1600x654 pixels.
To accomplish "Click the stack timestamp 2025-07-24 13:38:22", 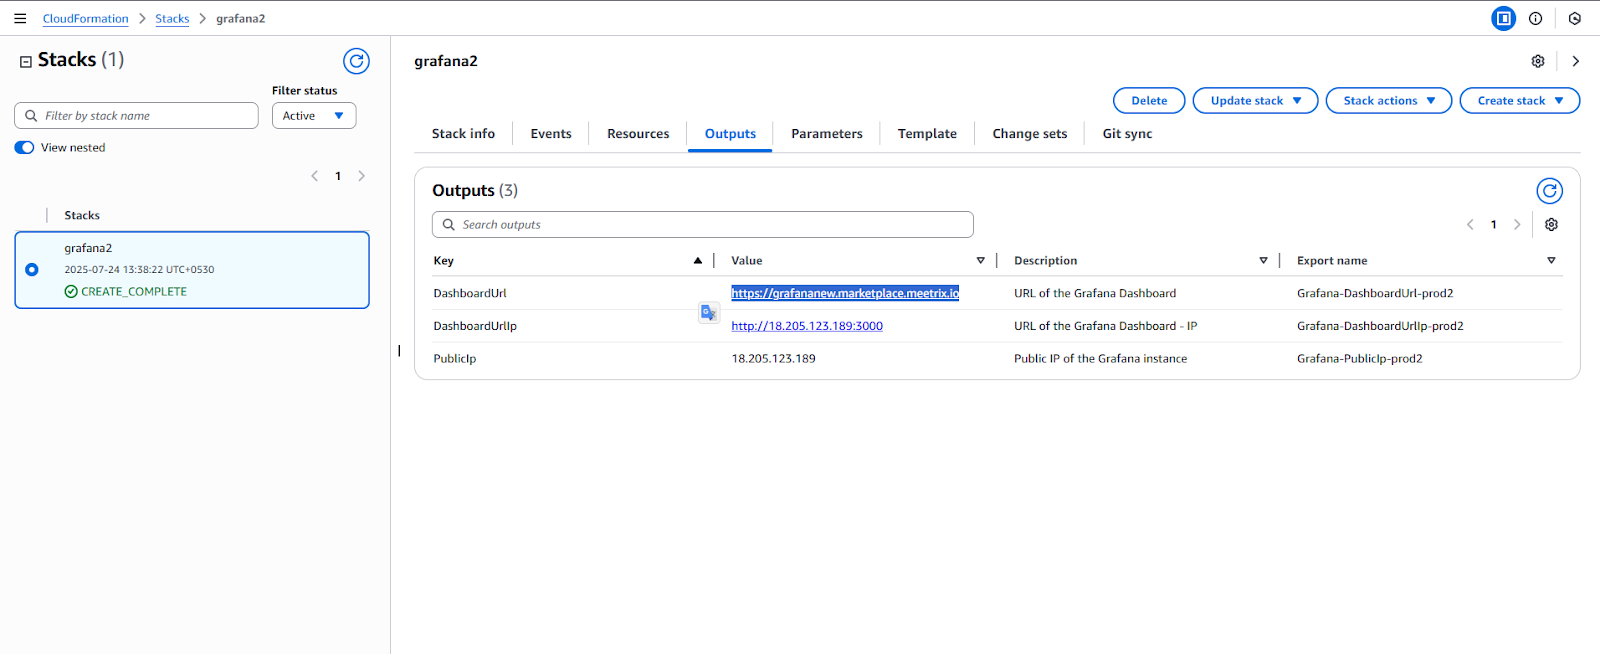I will click(x=139, y=270).
